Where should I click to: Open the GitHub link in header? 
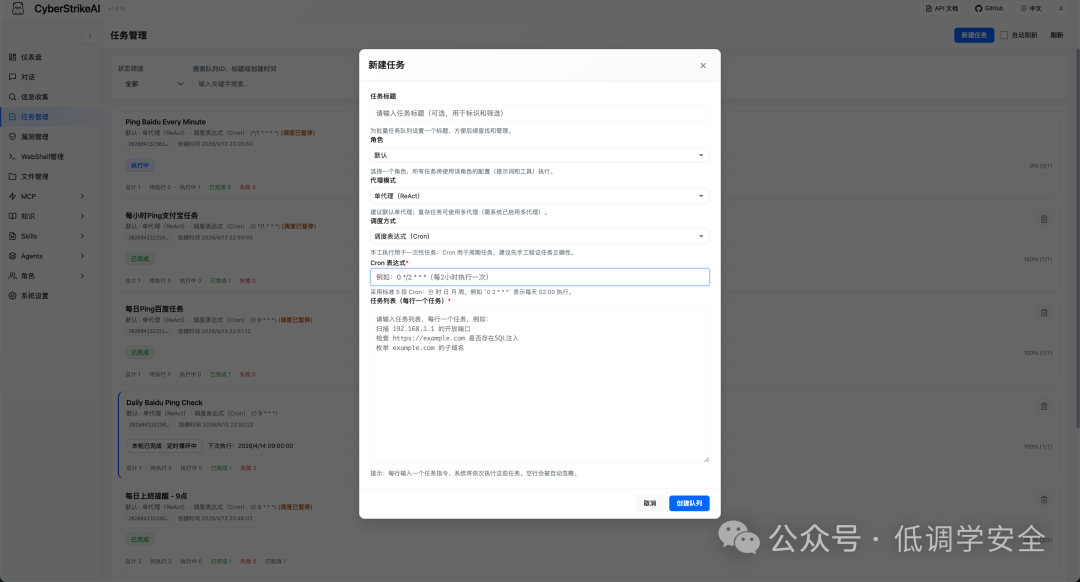(989, 8)
